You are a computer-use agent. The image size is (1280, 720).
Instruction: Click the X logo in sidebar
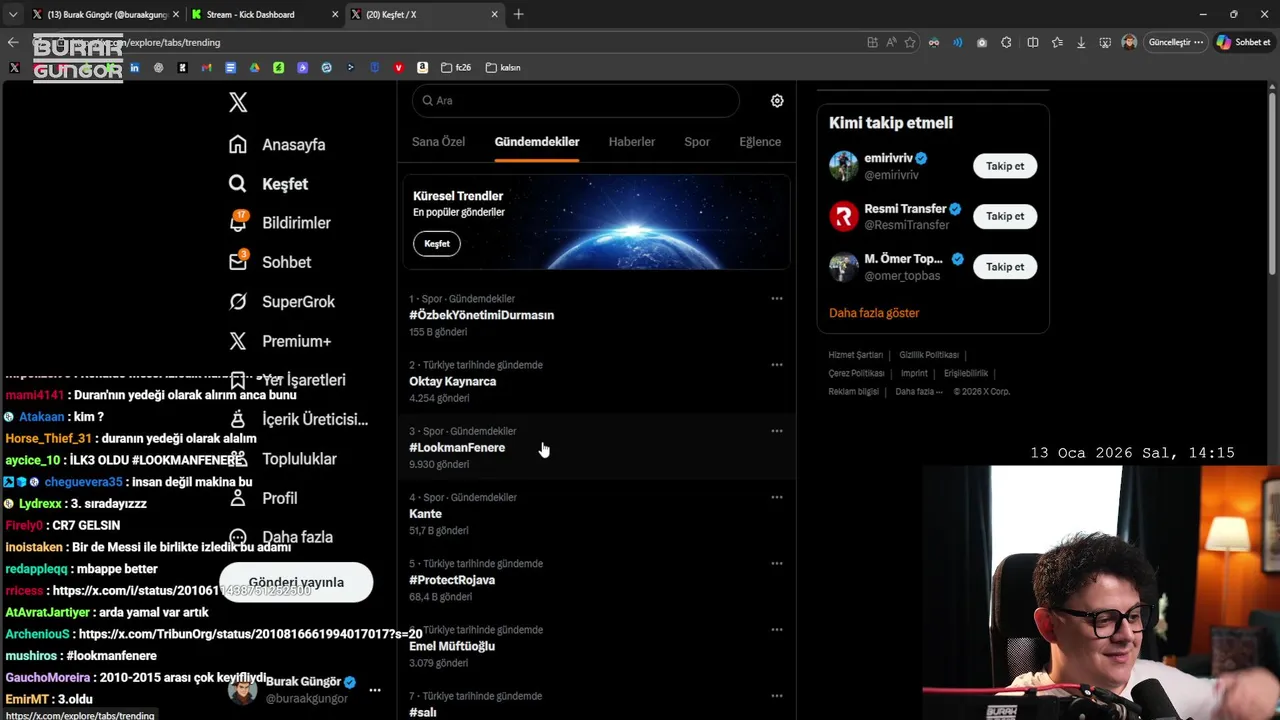point(238,102)
